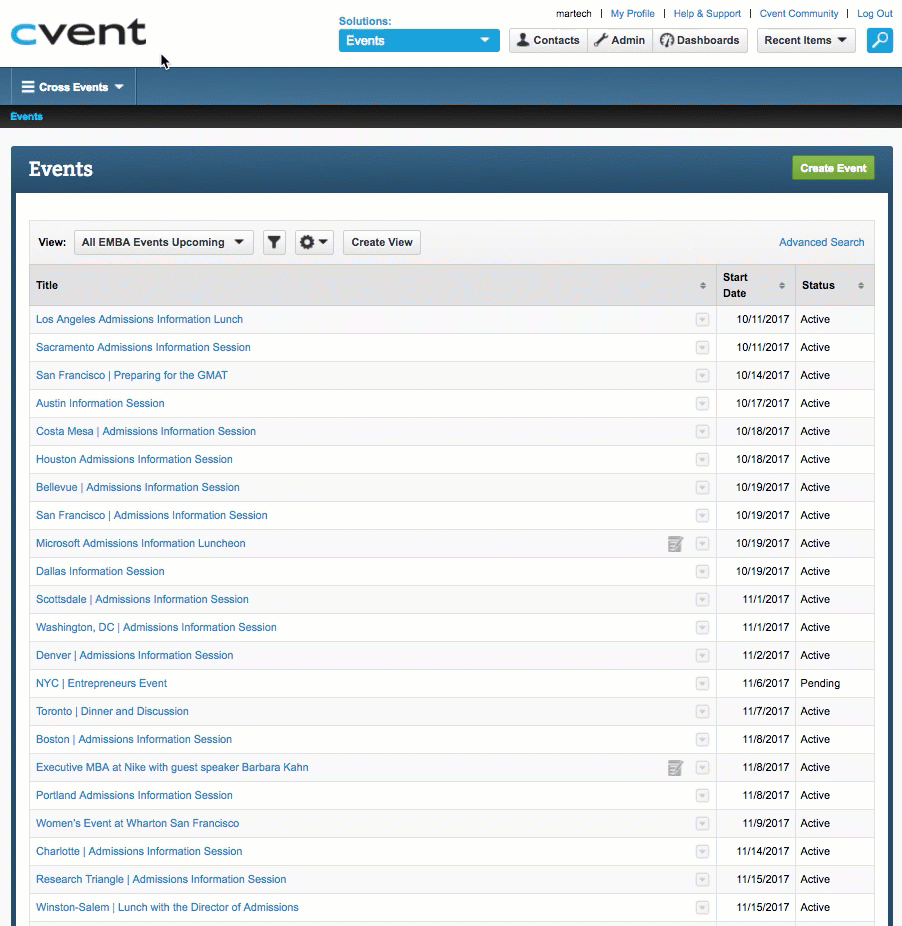
Task: Open the All EMBA Events Upcoming view dropdown
Action: point(164,242)
